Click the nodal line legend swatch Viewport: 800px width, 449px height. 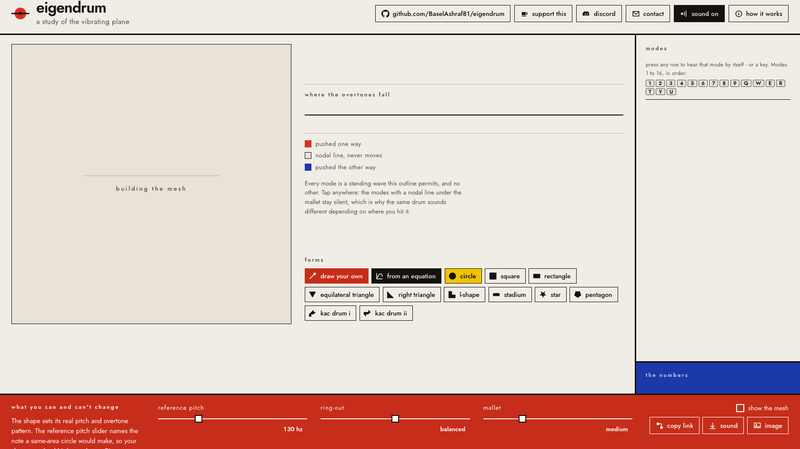308,156
